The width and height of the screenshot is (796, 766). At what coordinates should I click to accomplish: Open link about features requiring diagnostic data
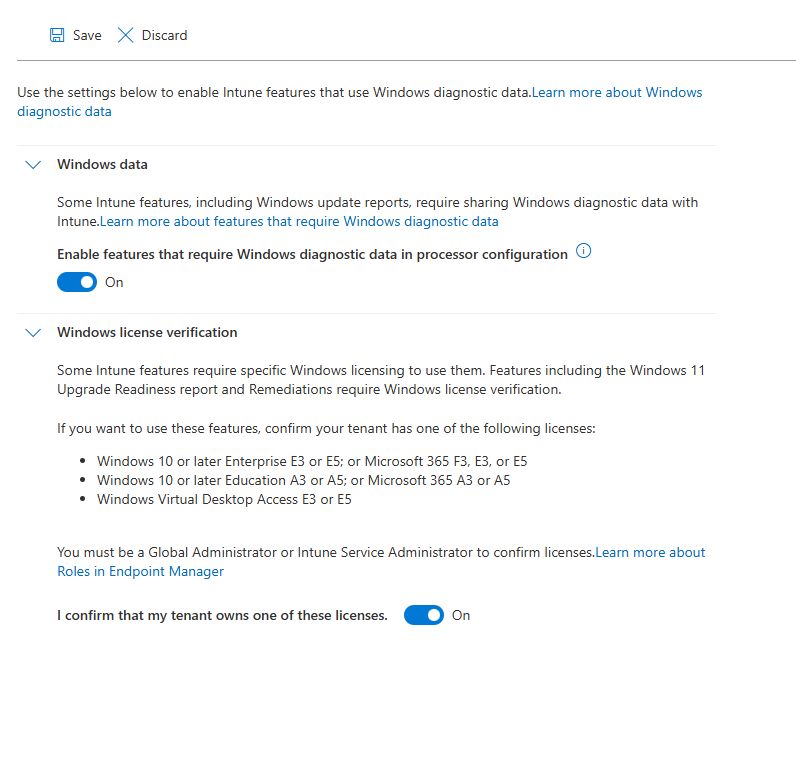point(299,221)
